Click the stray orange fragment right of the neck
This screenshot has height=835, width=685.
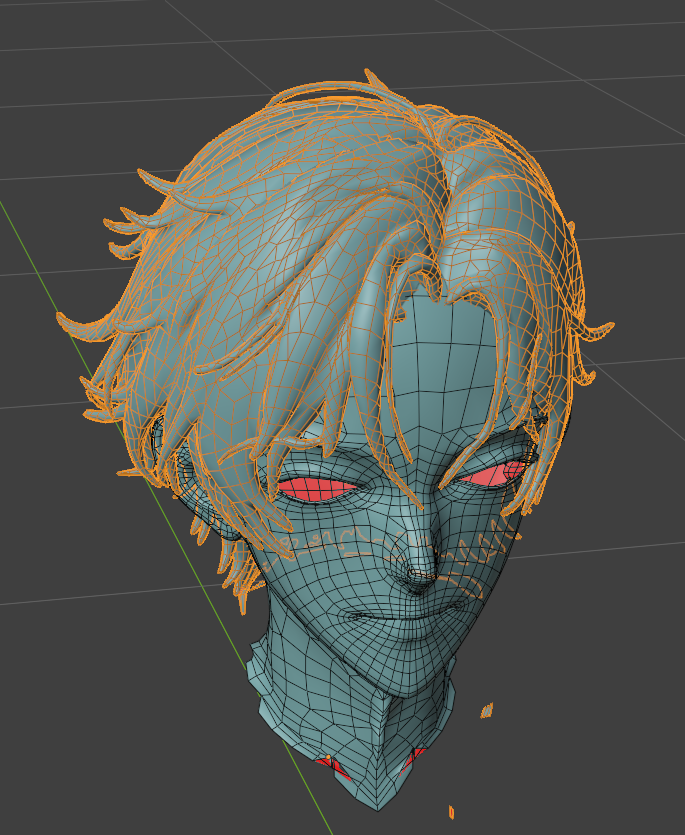tap(487, 711)
